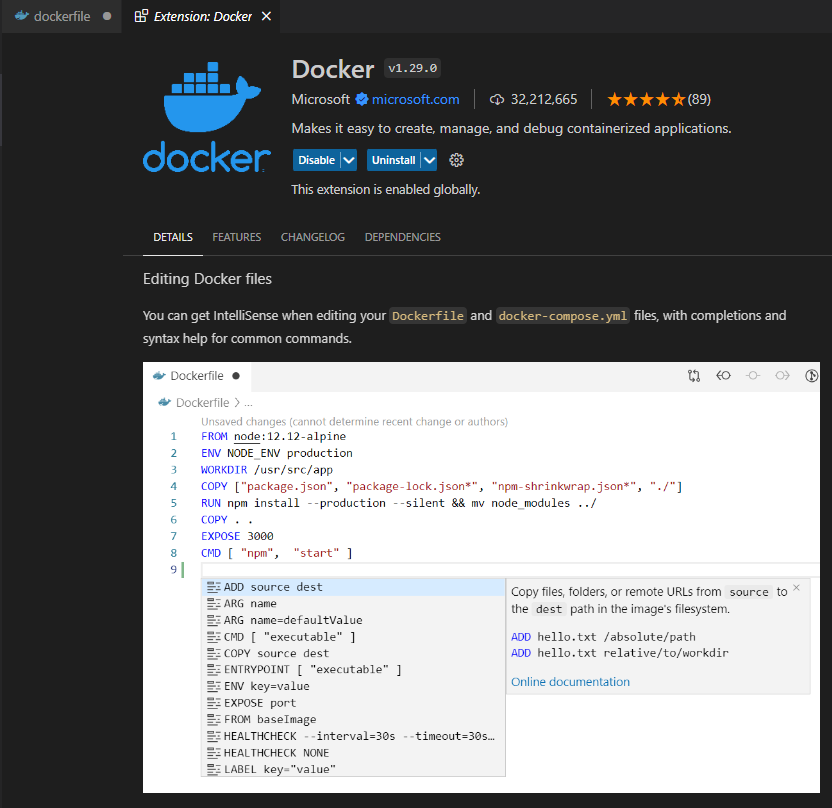Viewport: 832px width, 808px height.
Task: Click the line 8 CMD npm start text
Action: pos(276,553)
